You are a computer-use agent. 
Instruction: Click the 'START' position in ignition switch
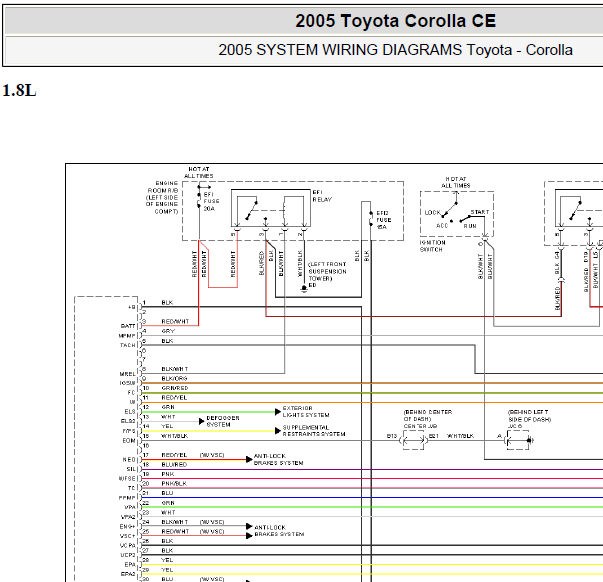coord(480,212)
